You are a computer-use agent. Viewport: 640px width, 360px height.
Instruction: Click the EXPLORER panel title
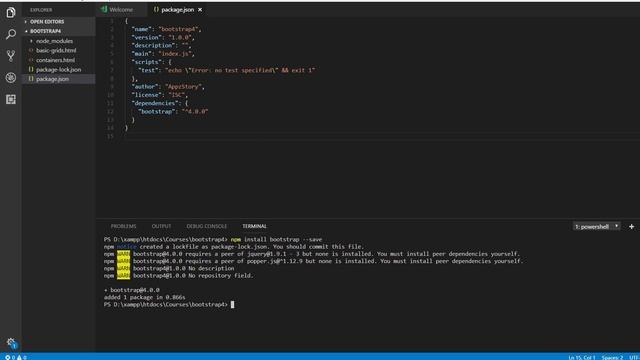click(x=41, y=10)
